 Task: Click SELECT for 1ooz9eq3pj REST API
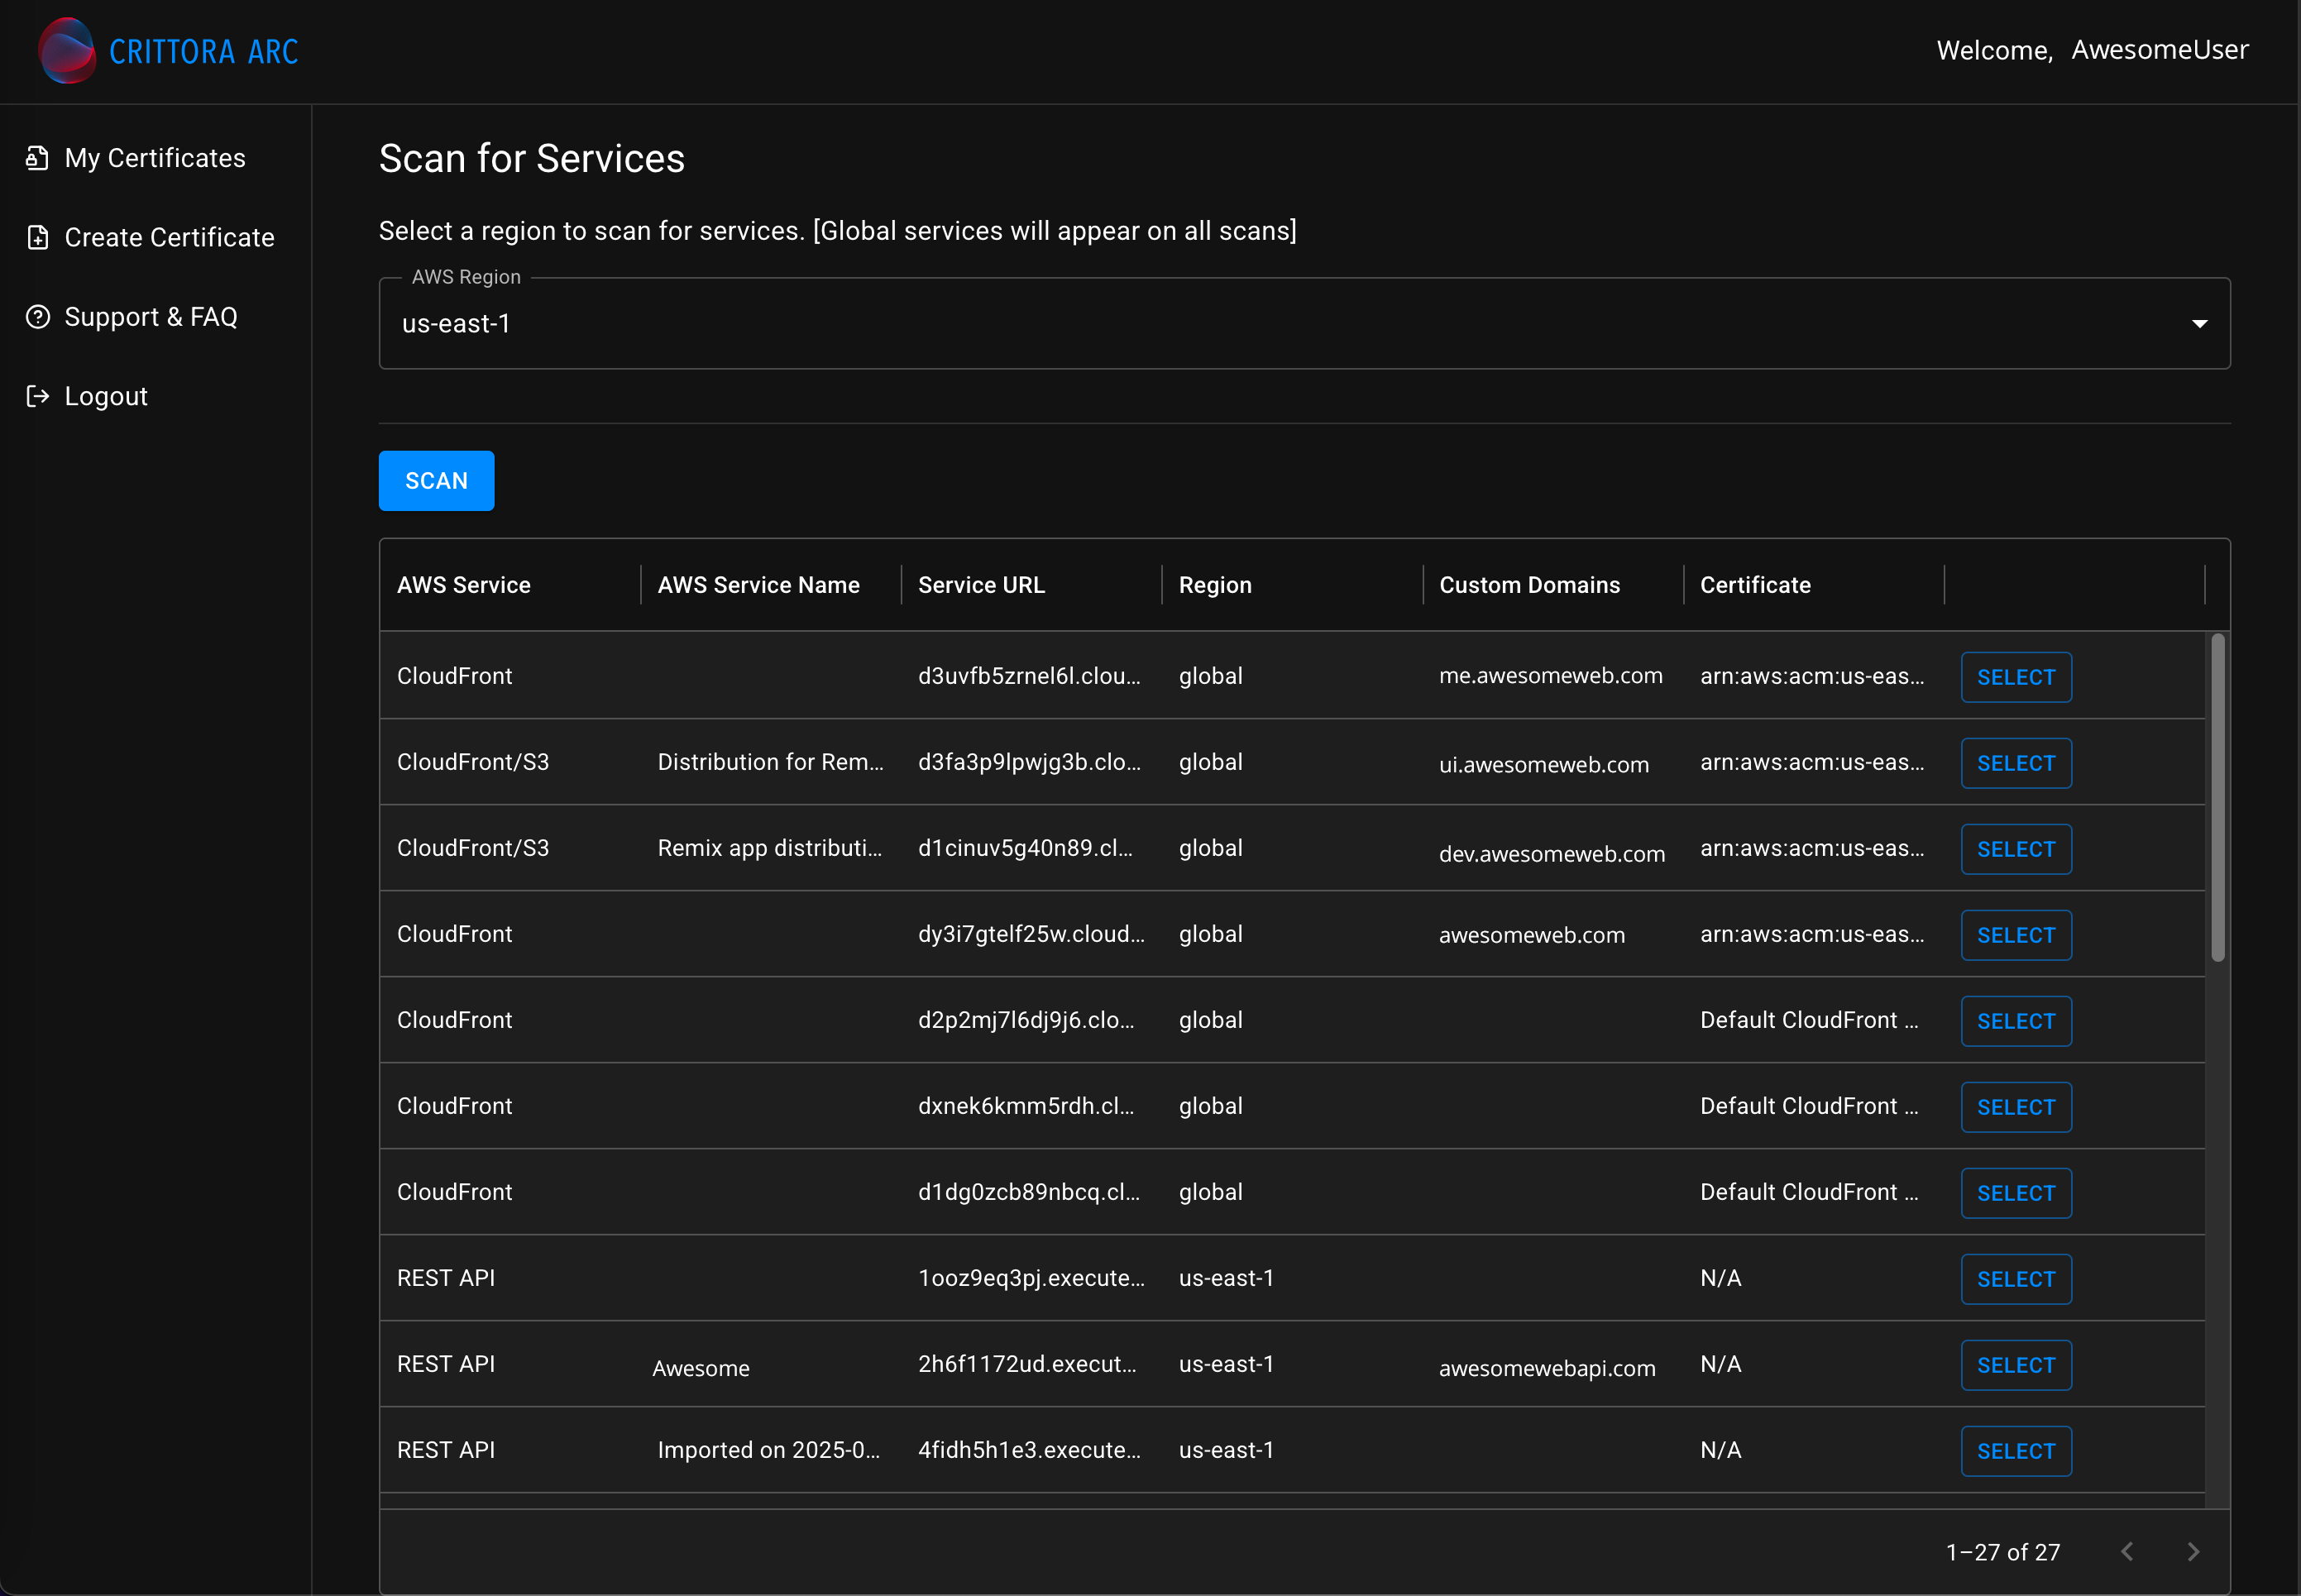2015,1279
